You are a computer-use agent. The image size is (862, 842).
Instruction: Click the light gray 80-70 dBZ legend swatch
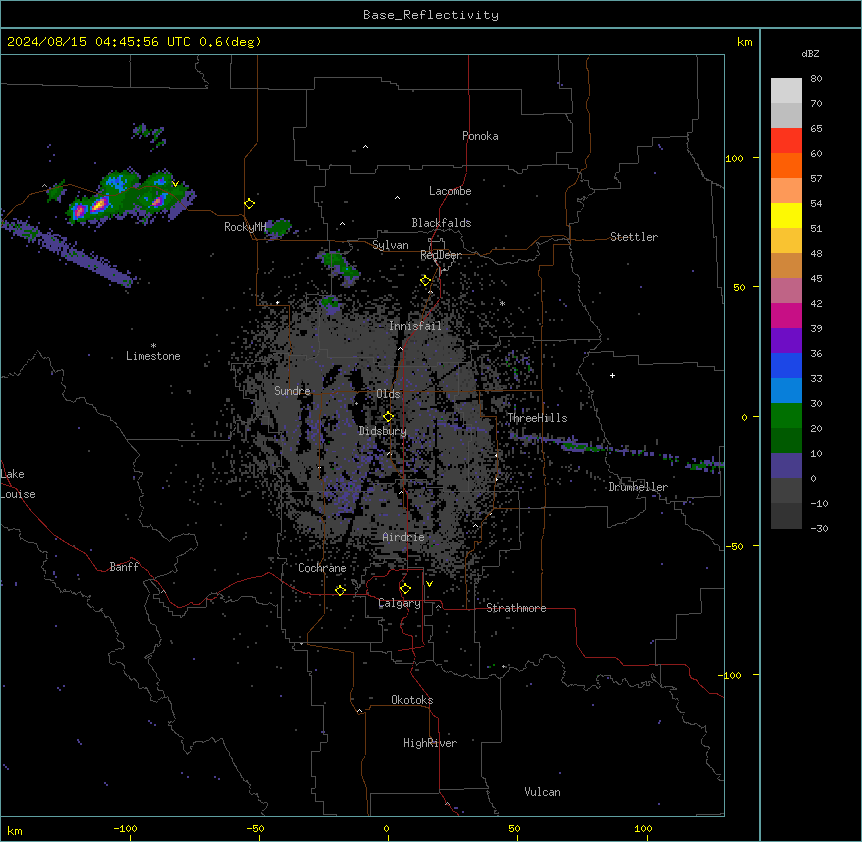pos(786,90)
